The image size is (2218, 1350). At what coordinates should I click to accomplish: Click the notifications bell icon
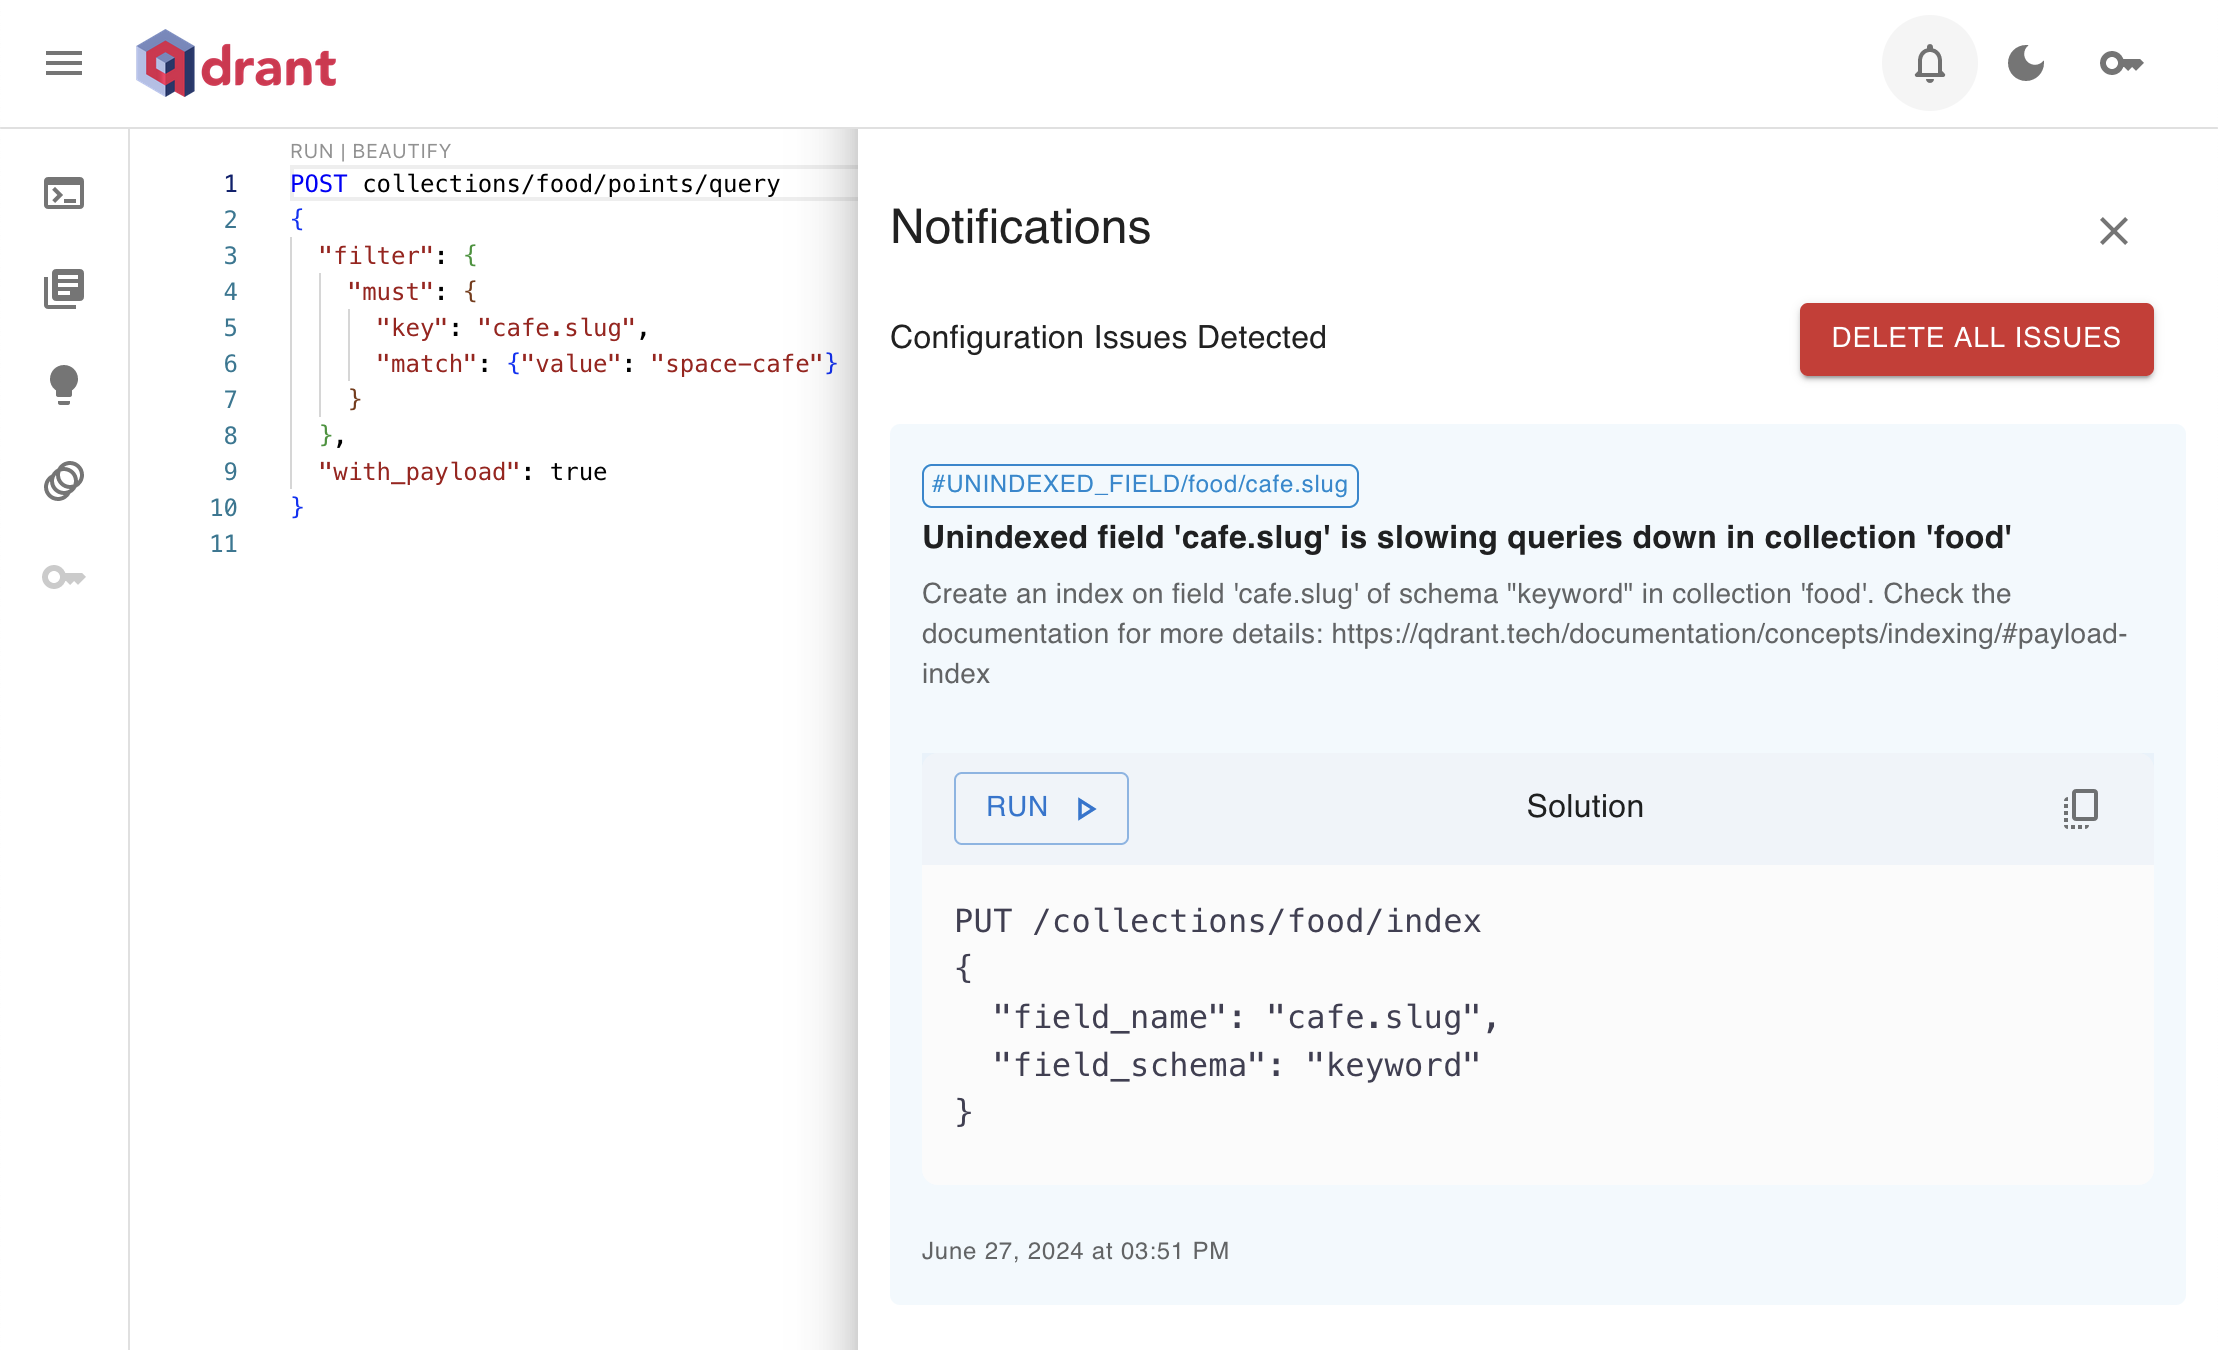click(x=1928, y=62)
